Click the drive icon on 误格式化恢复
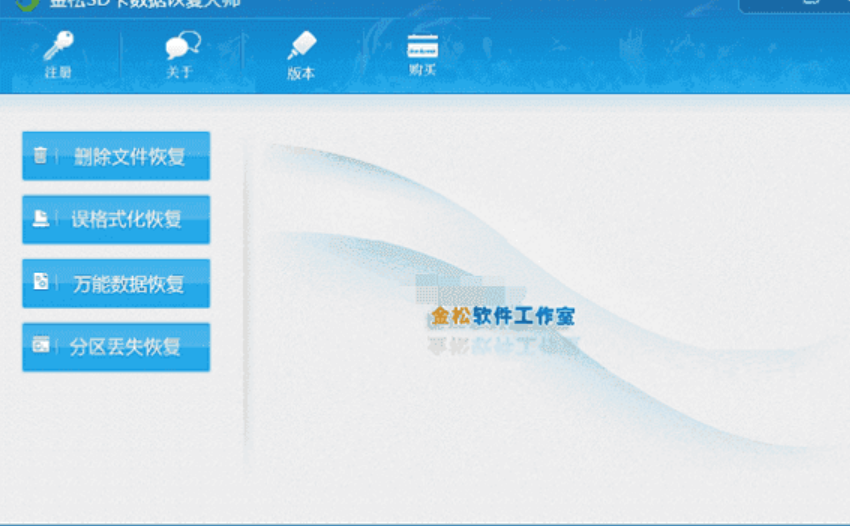This screenshot has width=850, height=526. [41, 220]
